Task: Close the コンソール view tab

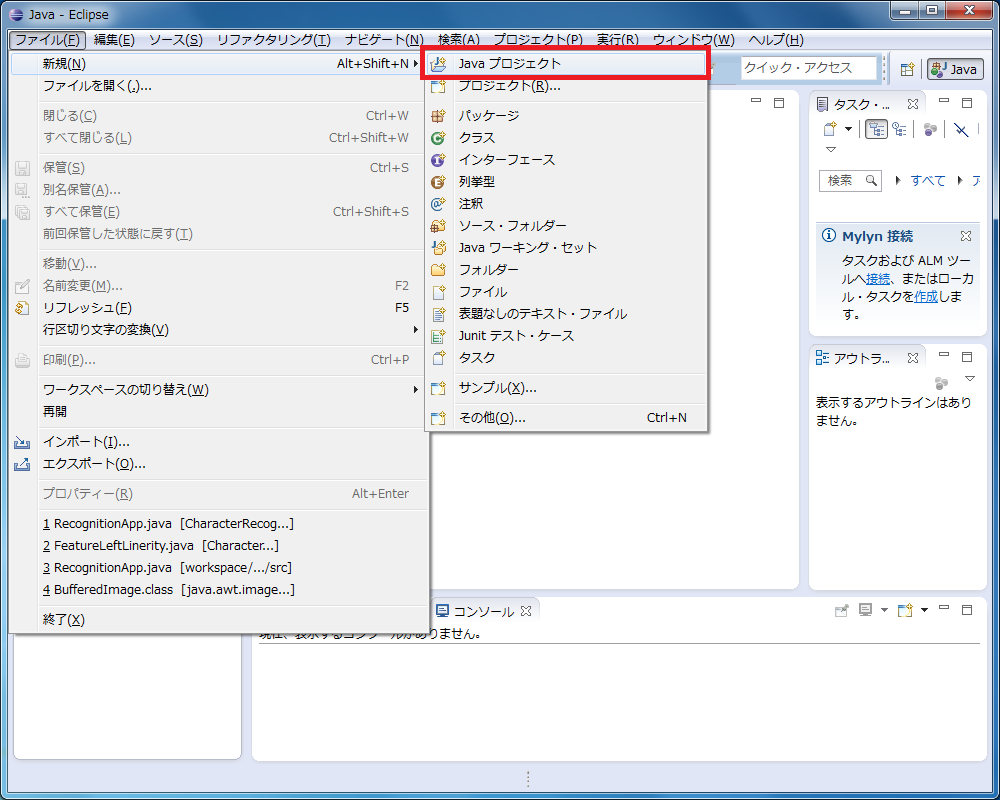Action: (526, 611)
